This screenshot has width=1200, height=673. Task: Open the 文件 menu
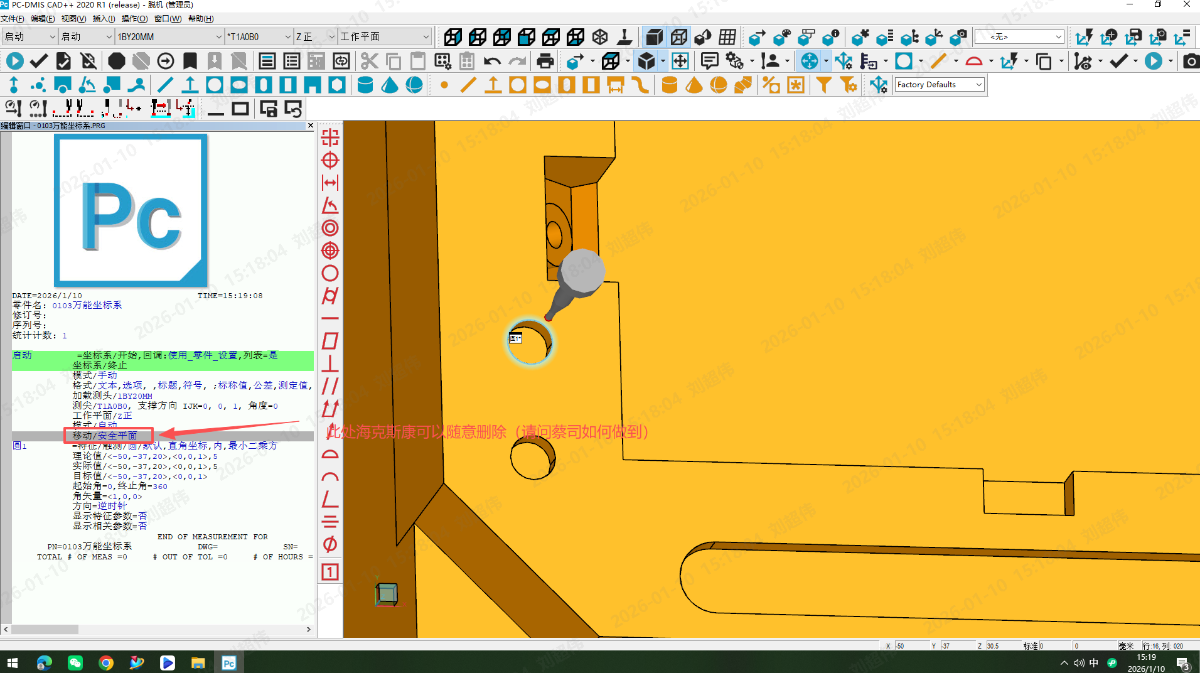12,18
